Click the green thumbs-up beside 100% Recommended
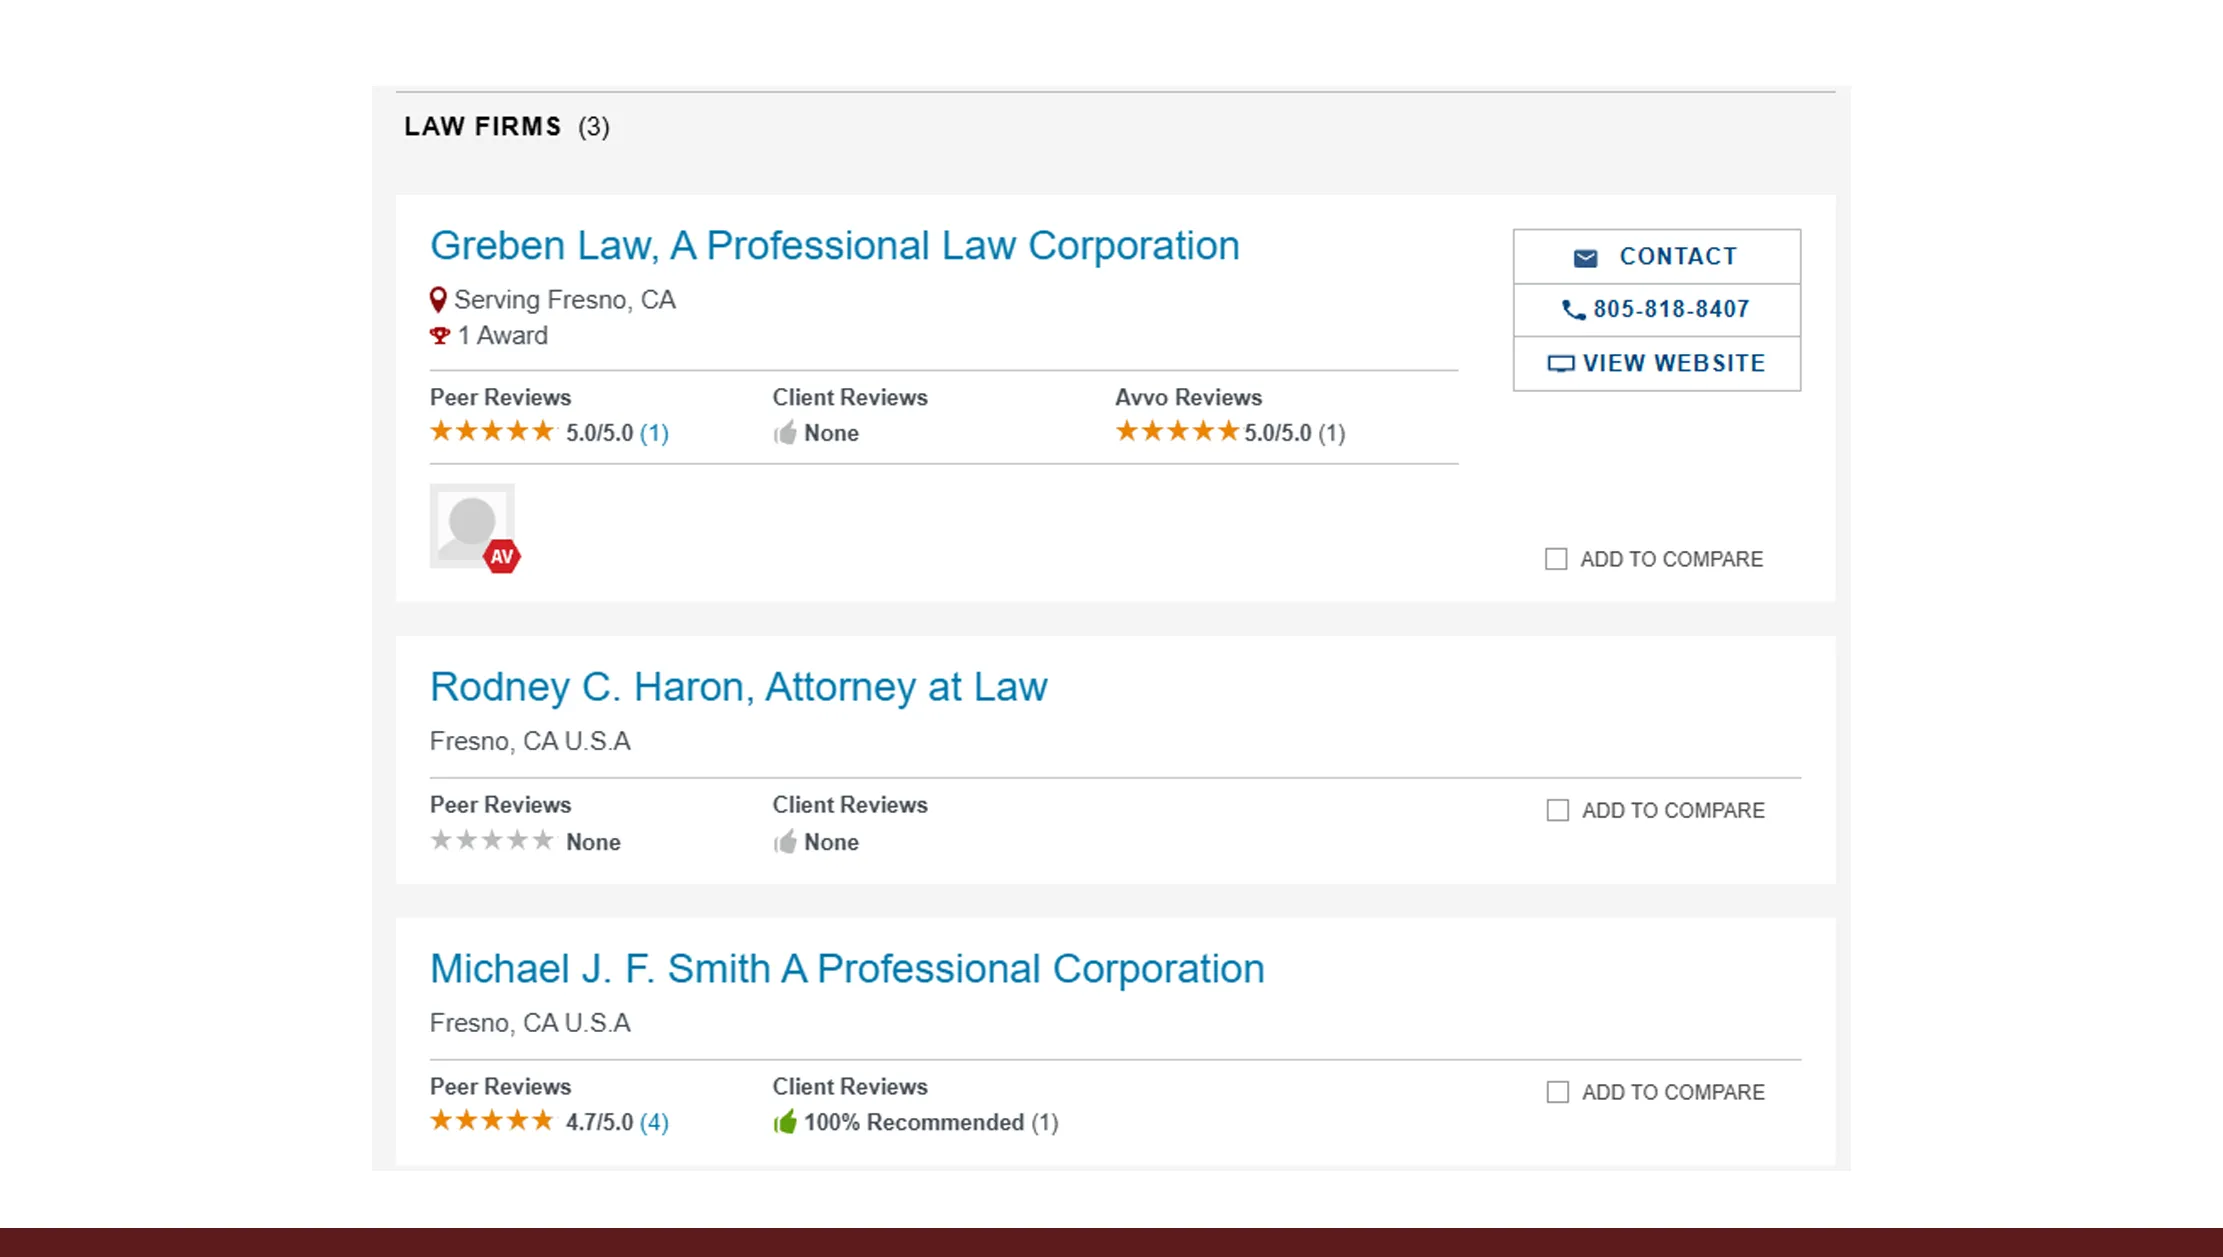The height and width of the screenshot is (1257, 2223). click(x=784, y=1122)
